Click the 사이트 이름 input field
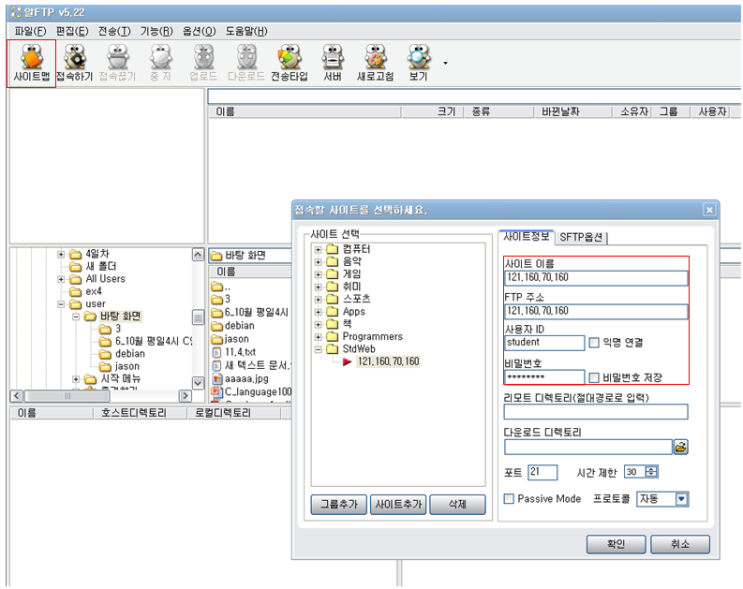This screenshot has height=589, width=743. tap(596, 278)
